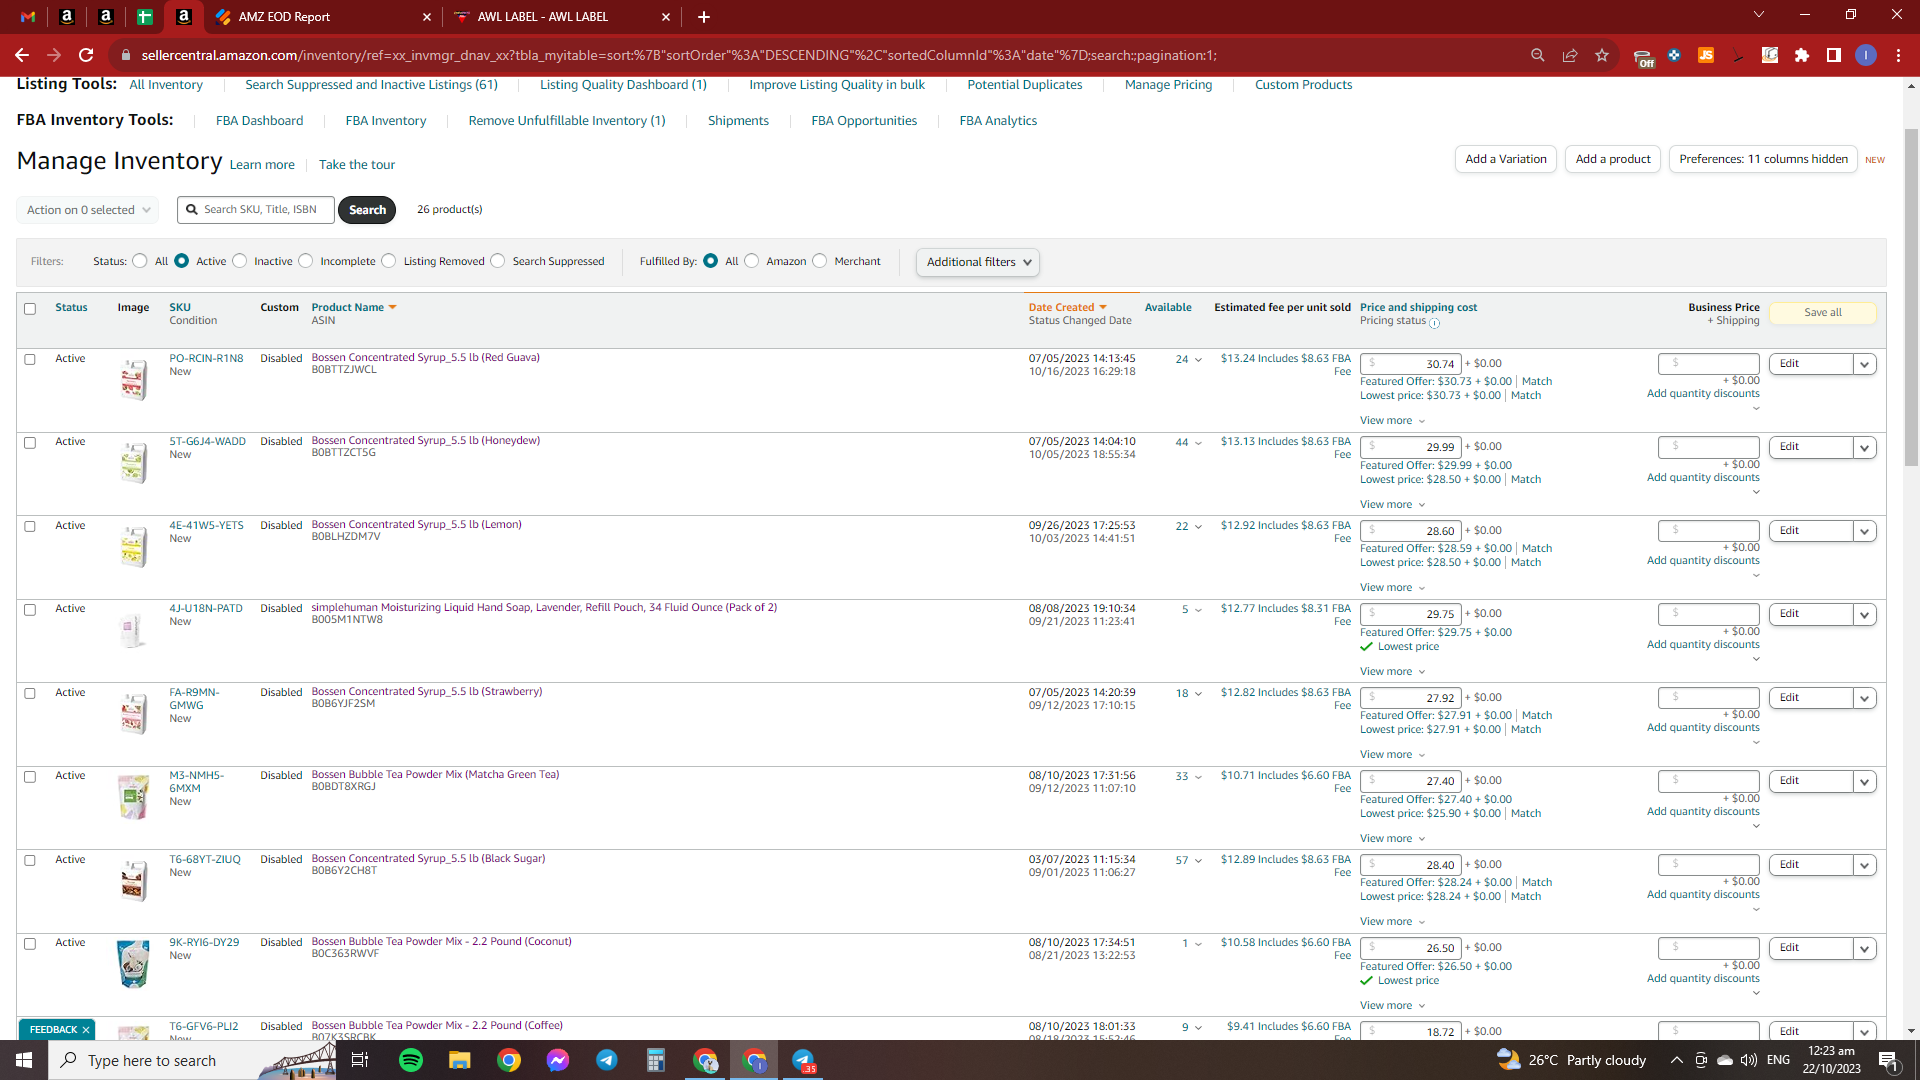Open Manage Pricing
This screenshot has height=1080, width=1920.
(x=1168, y=85)
